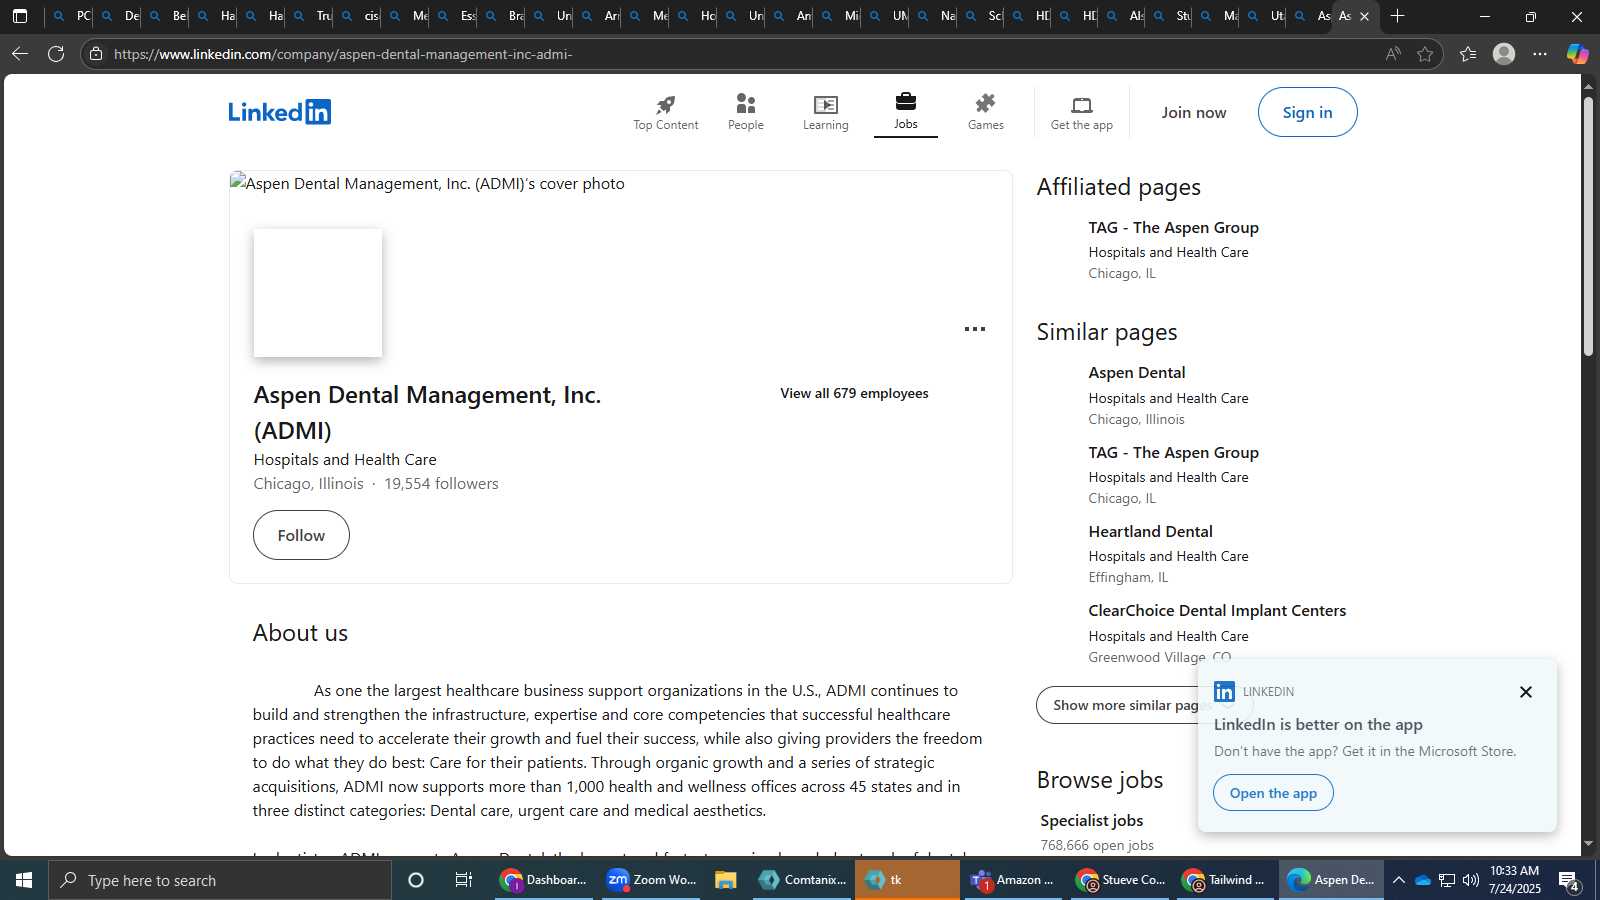Open Cortana circle icon on taskbar
Image resolution: width=1600 pixels, height=900 pixels.
416,880
